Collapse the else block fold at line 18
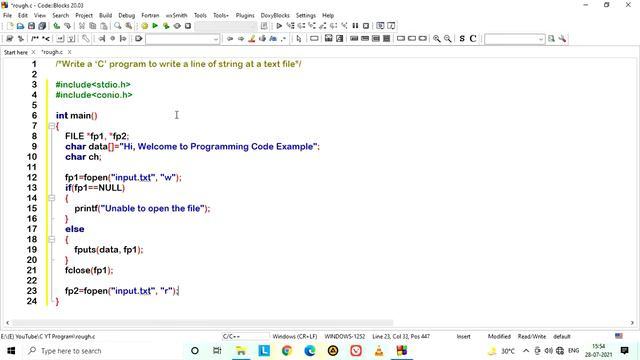This screenshot has width=640, height=360. click(51, 239)
